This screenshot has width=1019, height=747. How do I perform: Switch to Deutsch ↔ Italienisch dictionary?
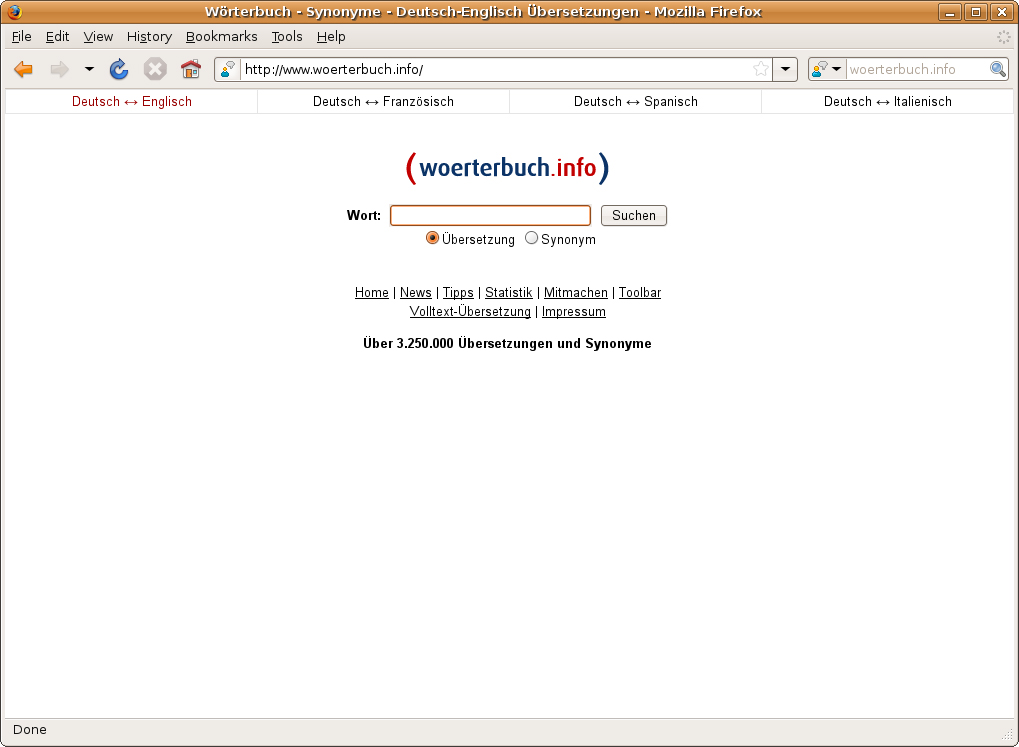pyautogui.click(x=888, y=101)
